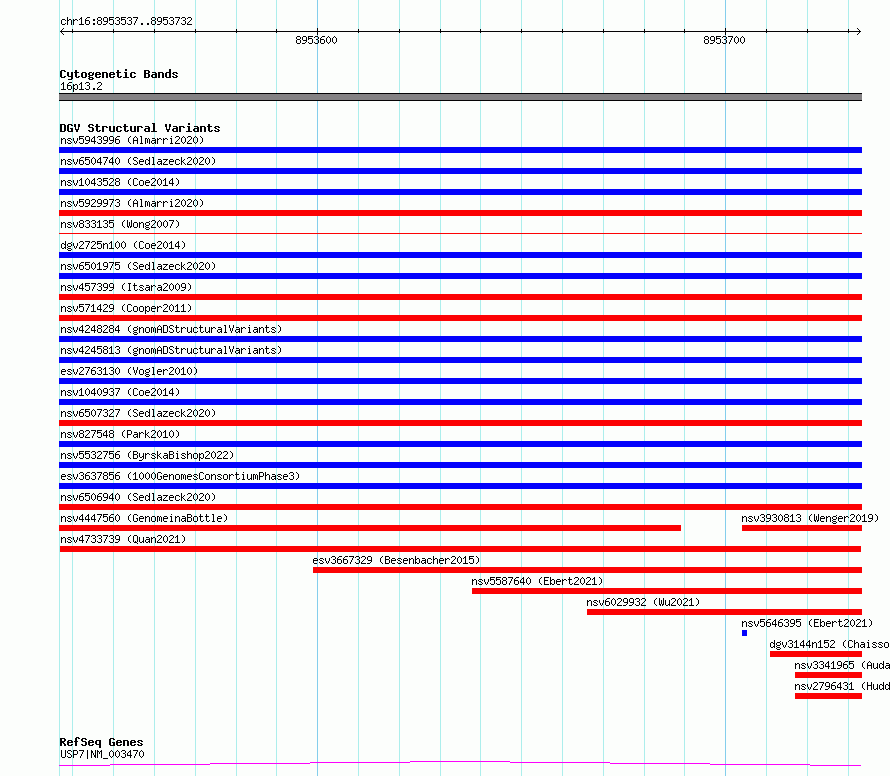
Task: Select the nsv827548 (Park2010) label
Action: [120, 434]
